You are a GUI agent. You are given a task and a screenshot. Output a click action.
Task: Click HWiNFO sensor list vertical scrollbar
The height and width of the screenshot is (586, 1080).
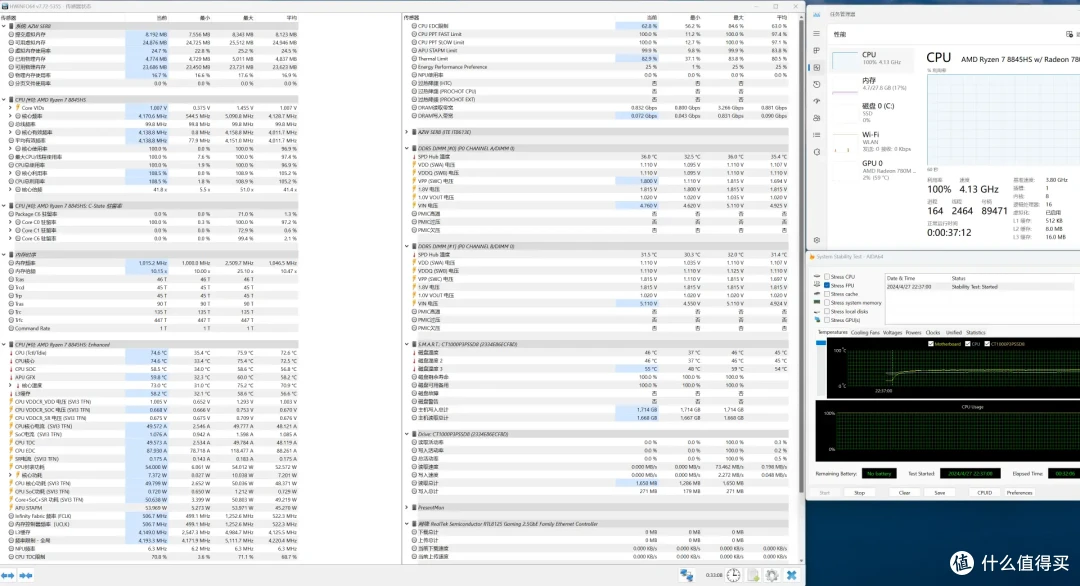[x=801, y=255]
